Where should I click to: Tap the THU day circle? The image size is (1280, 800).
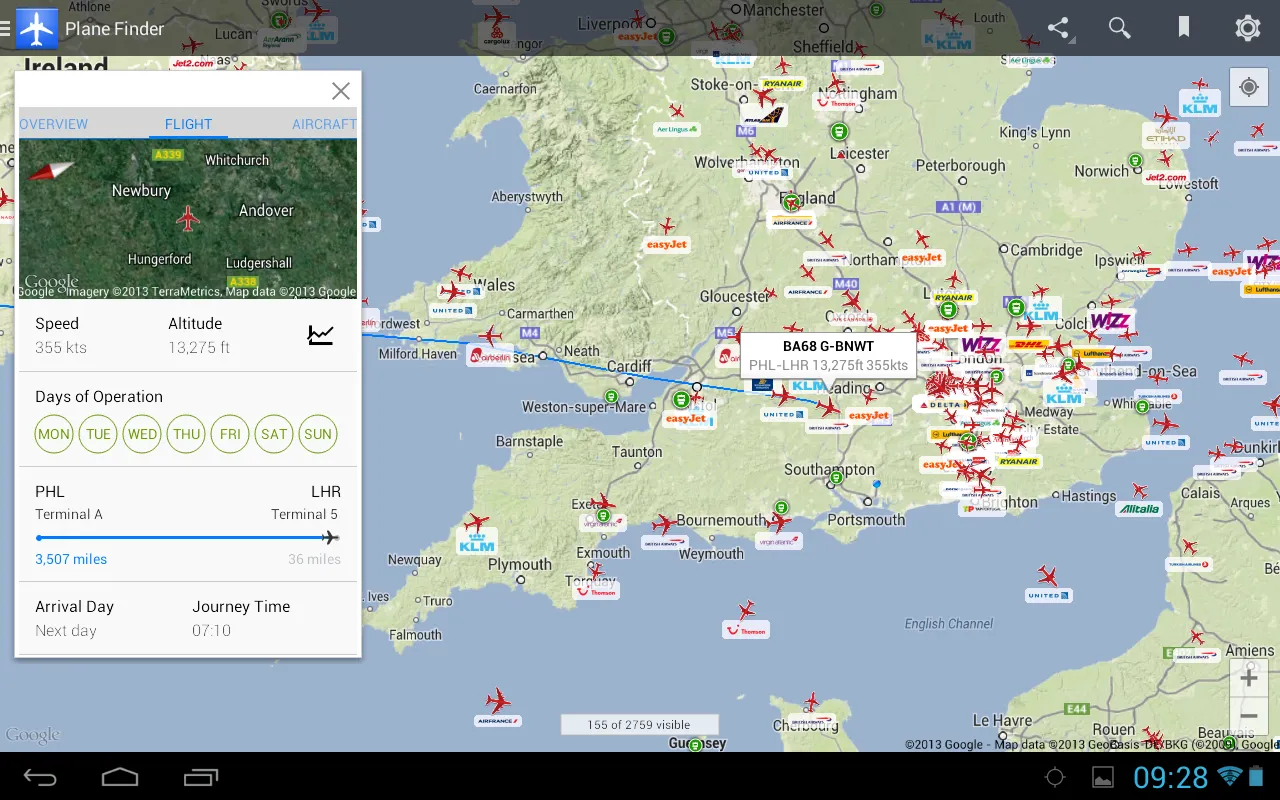[186, 434]
